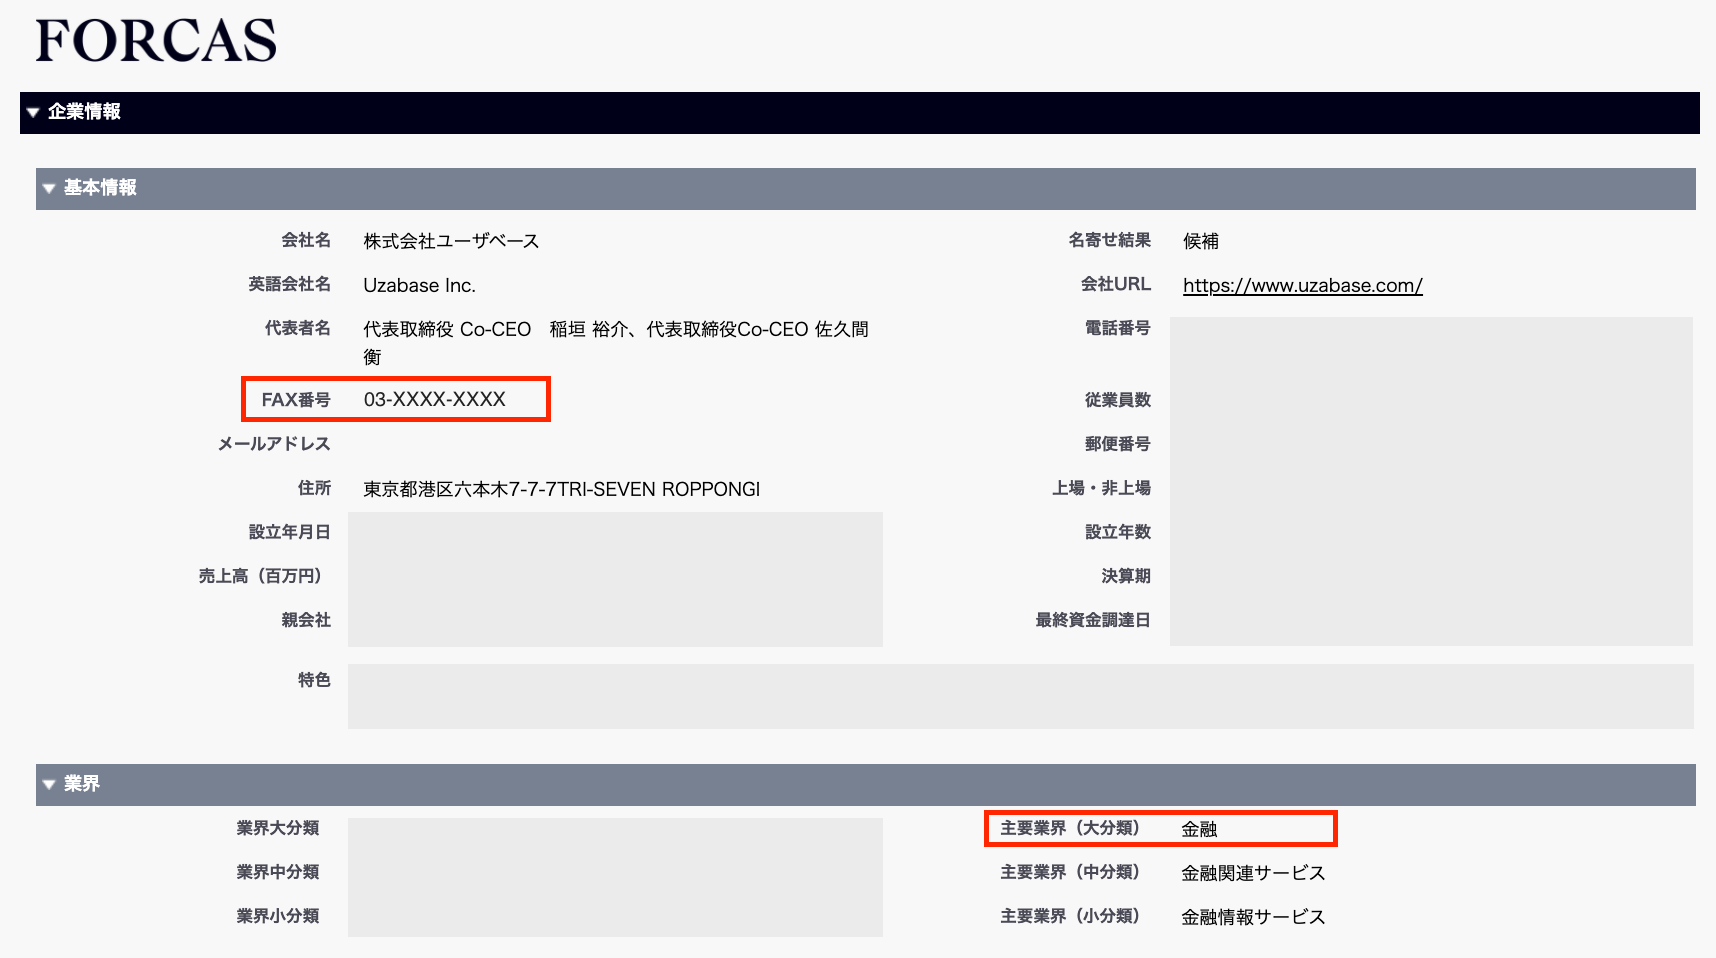
Task: Click the 電話番号 field label
Action: coord(1117,328)
